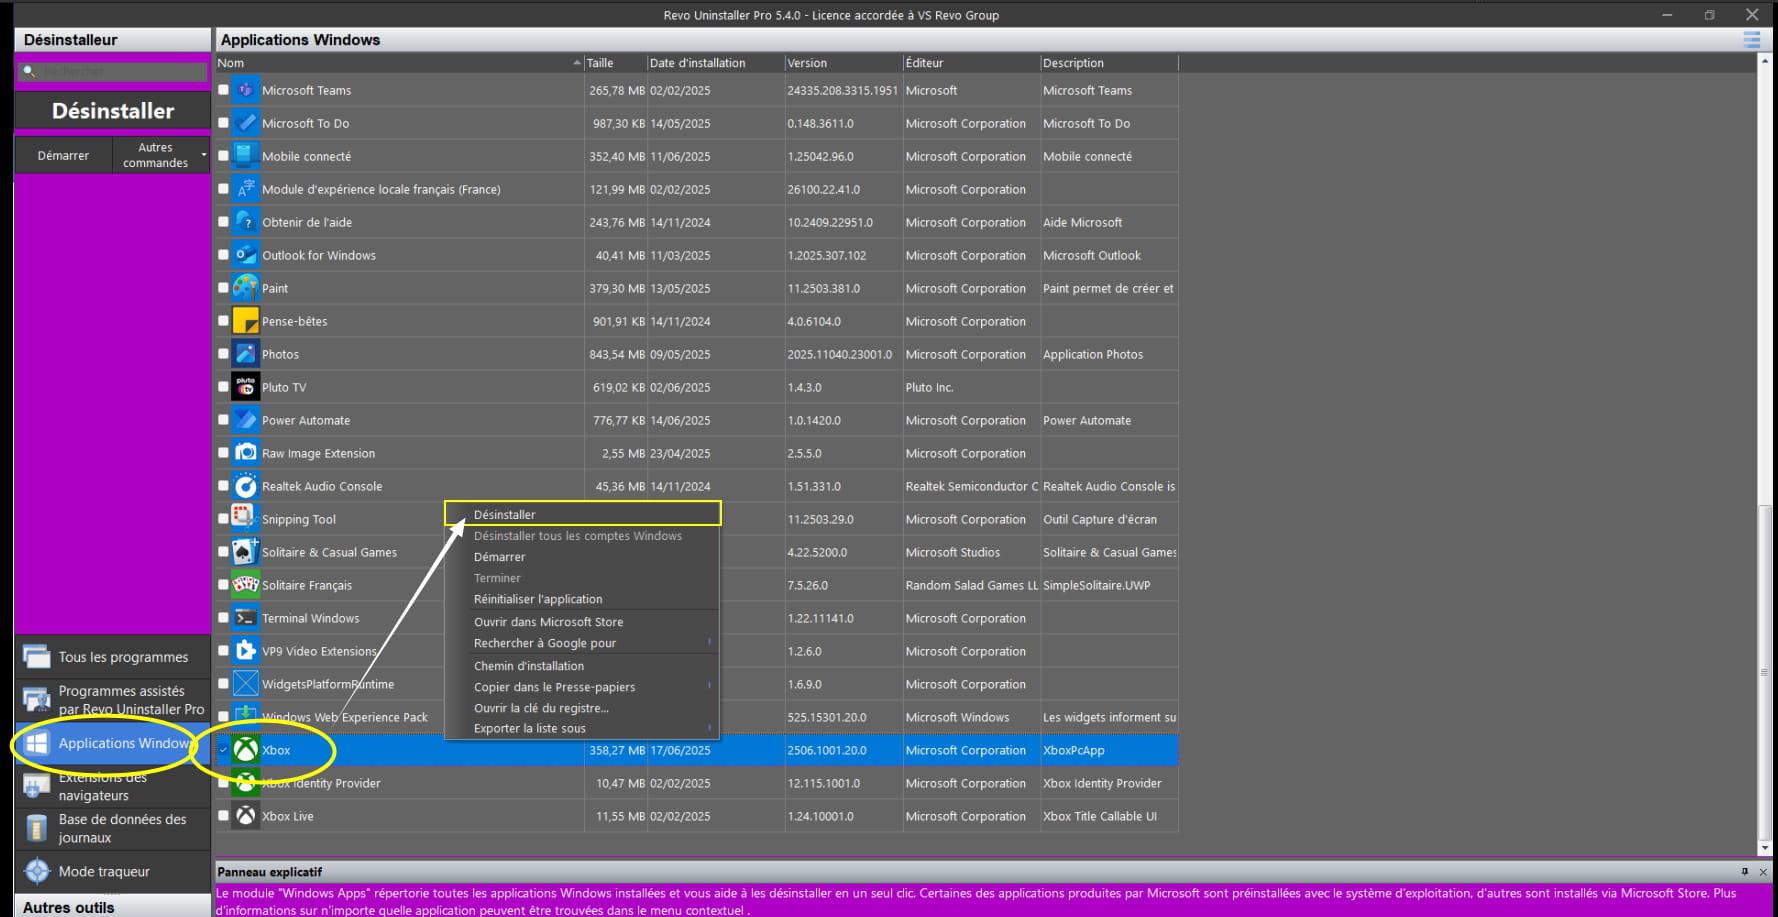Image resolution: width=1778 pixels, height=917 pixels.
Task: Select Chemin d'installation menu entry
Action: coord(582,666)
